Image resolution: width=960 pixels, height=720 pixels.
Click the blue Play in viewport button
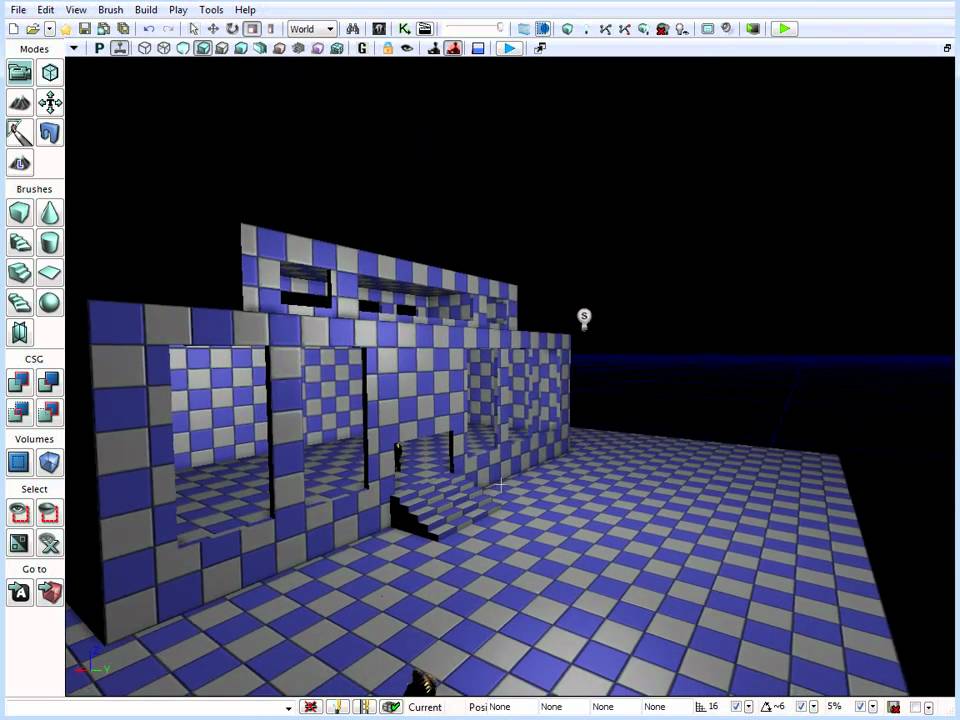click(x=509, y=48)
